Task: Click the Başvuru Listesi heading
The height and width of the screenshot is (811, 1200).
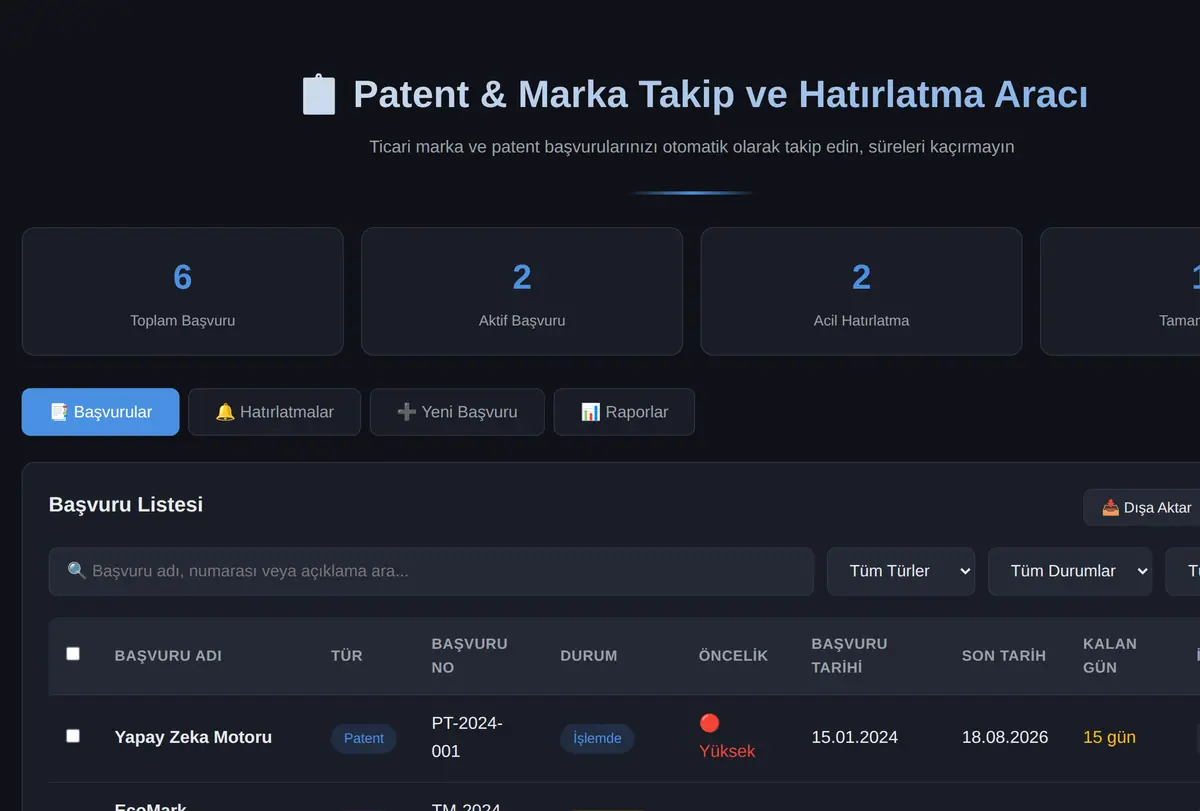Action: pos(126,505)
